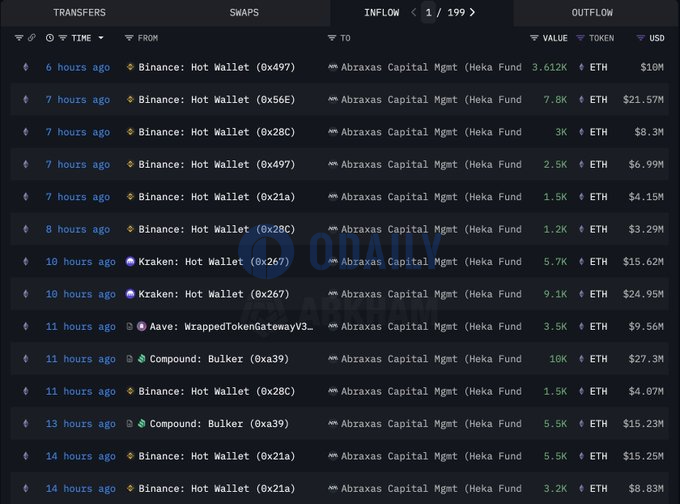This screenshot has height=504, width=680.
Task: Click the $3.29M USD amount
Action: pyautogui.click(x=646, y=229)
